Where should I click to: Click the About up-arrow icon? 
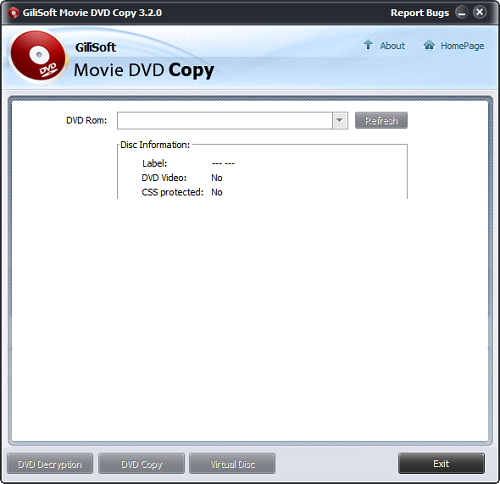(368, 45)
